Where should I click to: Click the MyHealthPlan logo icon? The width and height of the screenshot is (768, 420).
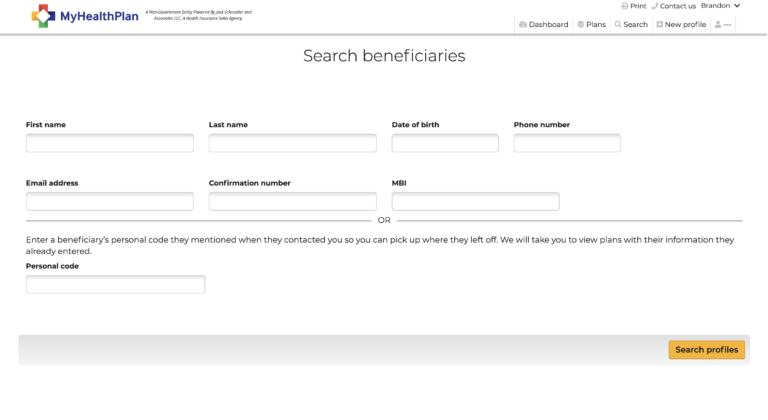click(x=44, y=16)
